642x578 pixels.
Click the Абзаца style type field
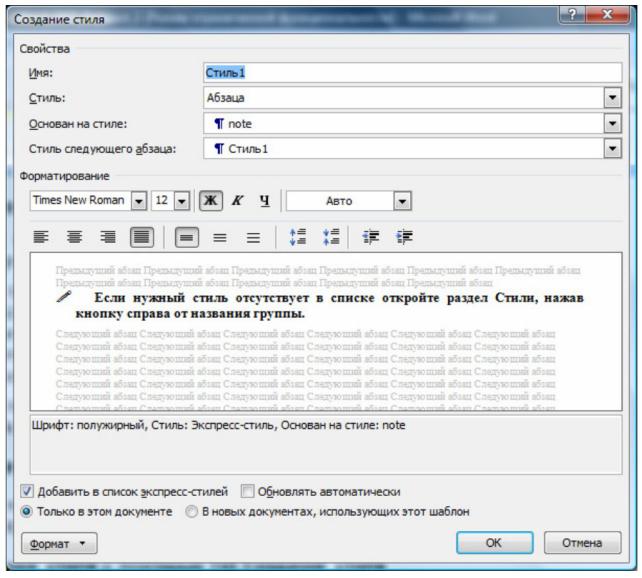[404, 98]
